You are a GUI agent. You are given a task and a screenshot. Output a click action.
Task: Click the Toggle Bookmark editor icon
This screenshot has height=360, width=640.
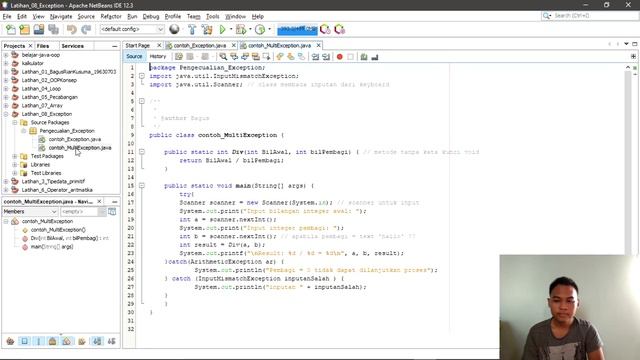pos(301,57)
